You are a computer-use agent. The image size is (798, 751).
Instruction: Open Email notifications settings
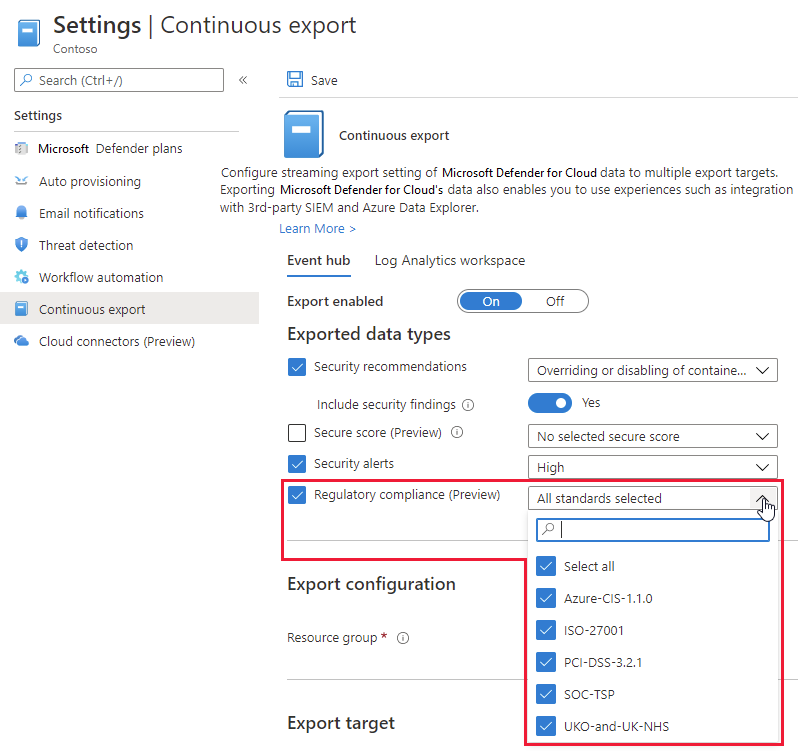tap(91, 213)
